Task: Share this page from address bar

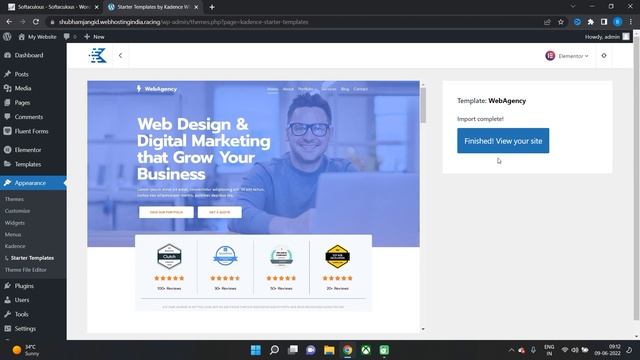Action: pos(547,22)
